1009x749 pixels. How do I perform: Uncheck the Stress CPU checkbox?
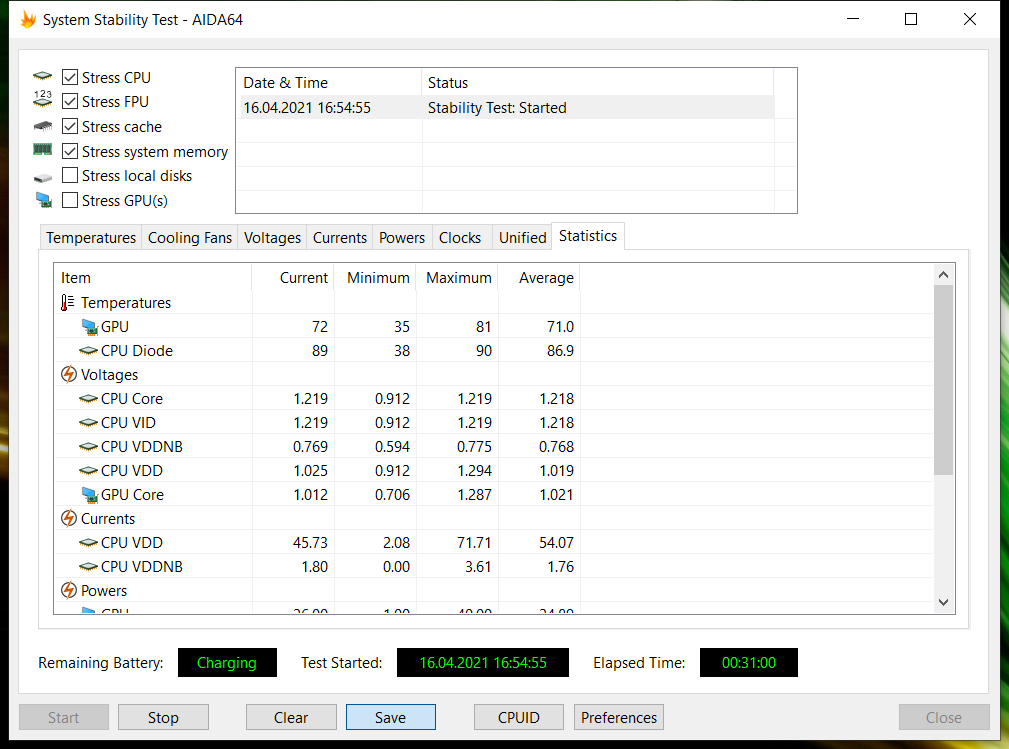click(69, 77)
